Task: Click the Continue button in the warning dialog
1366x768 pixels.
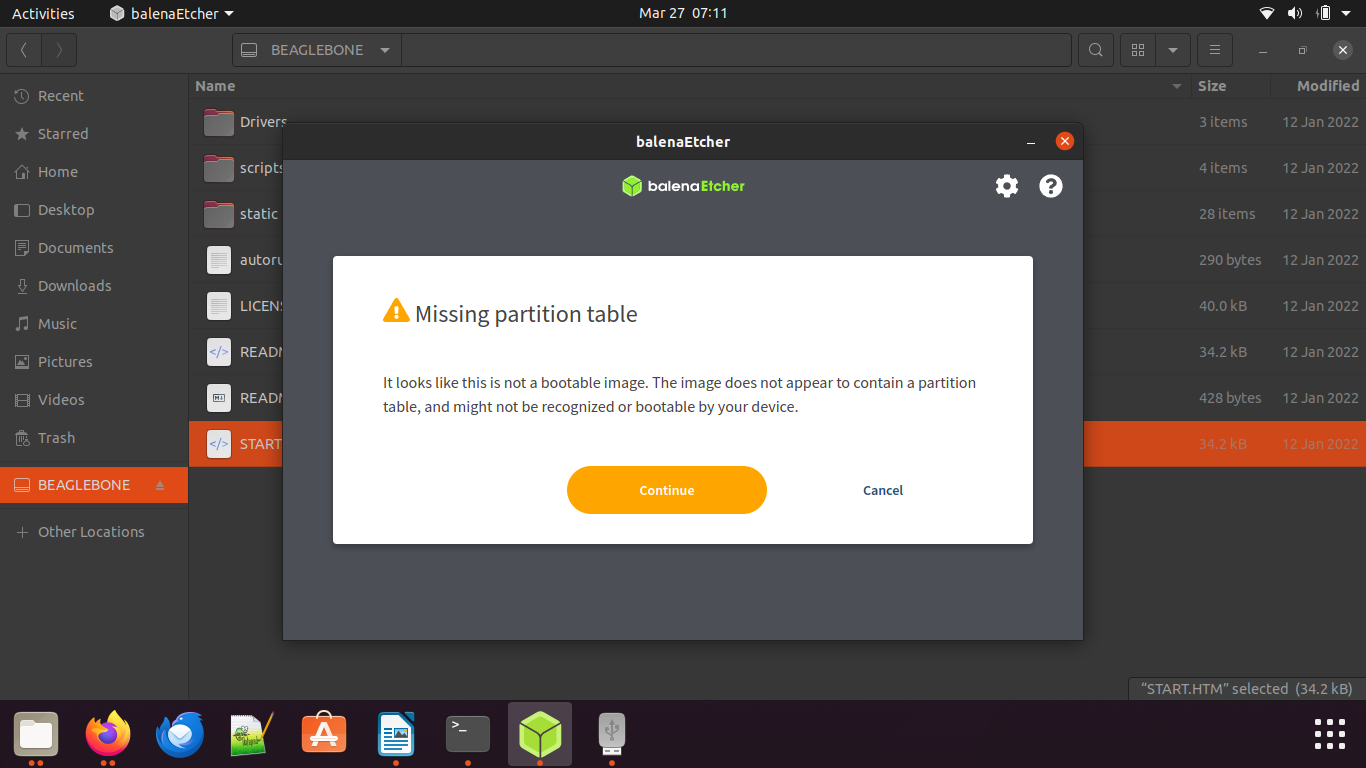Action: pyautogui.click(x=666, y=490)
